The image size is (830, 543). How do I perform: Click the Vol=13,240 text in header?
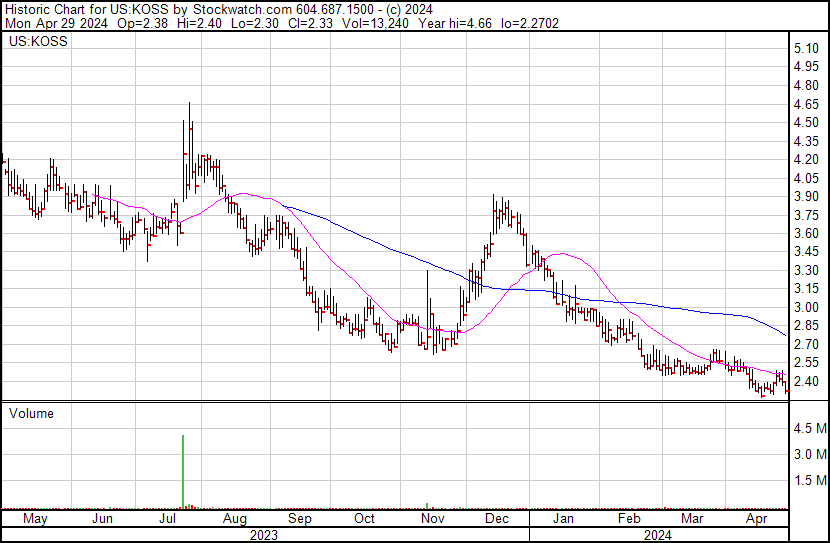pyautogui.click(x=354, y=23)
